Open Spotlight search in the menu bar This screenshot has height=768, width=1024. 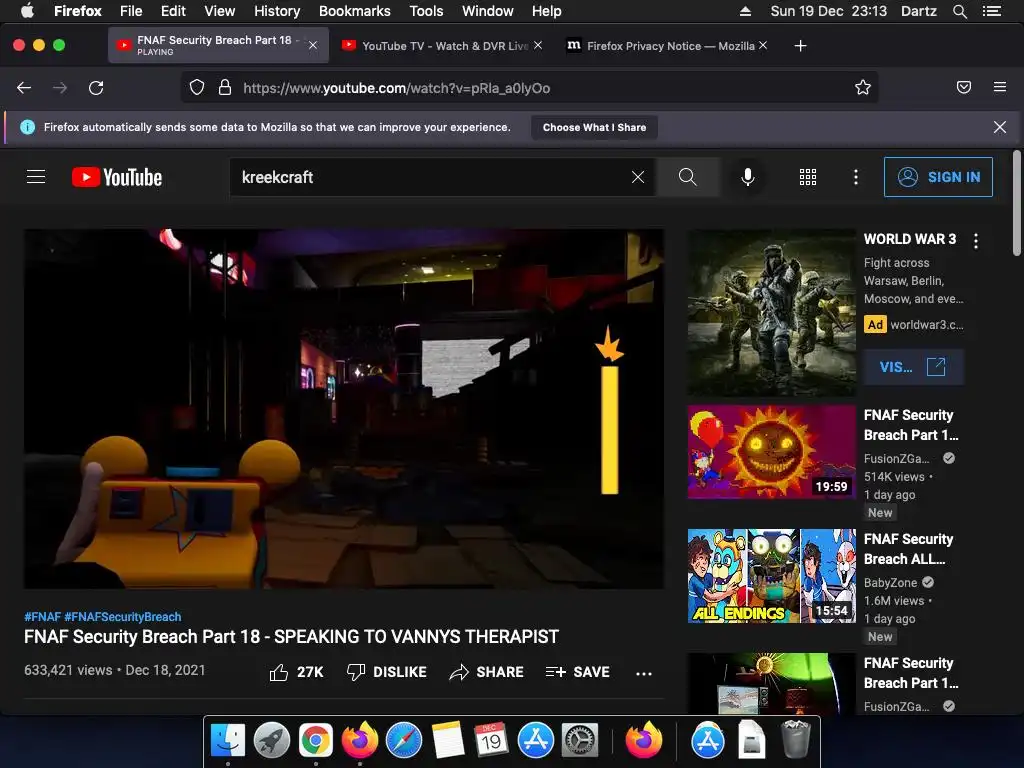(x=960, y=11)
